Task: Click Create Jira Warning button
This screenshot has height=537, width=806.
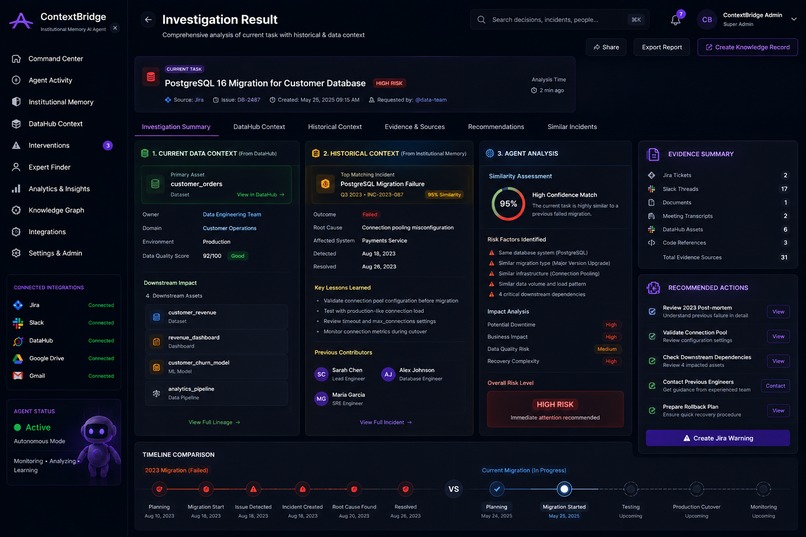Action: point(718,438)
